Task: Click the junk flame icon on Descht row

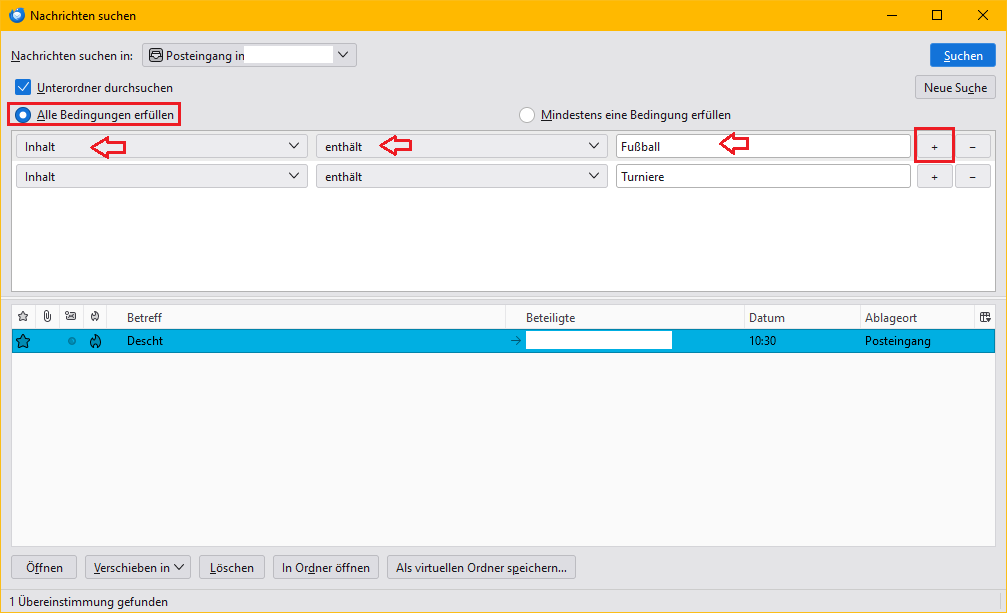Action: pos(95,341)
